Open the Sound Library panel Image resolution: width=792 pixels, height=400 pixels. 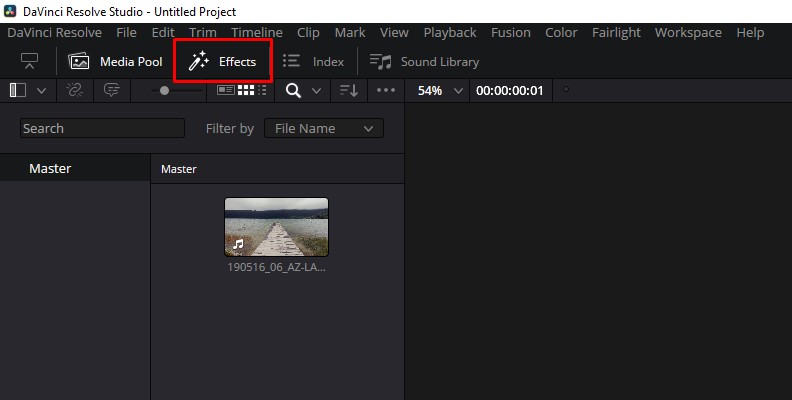pos(424,62)
